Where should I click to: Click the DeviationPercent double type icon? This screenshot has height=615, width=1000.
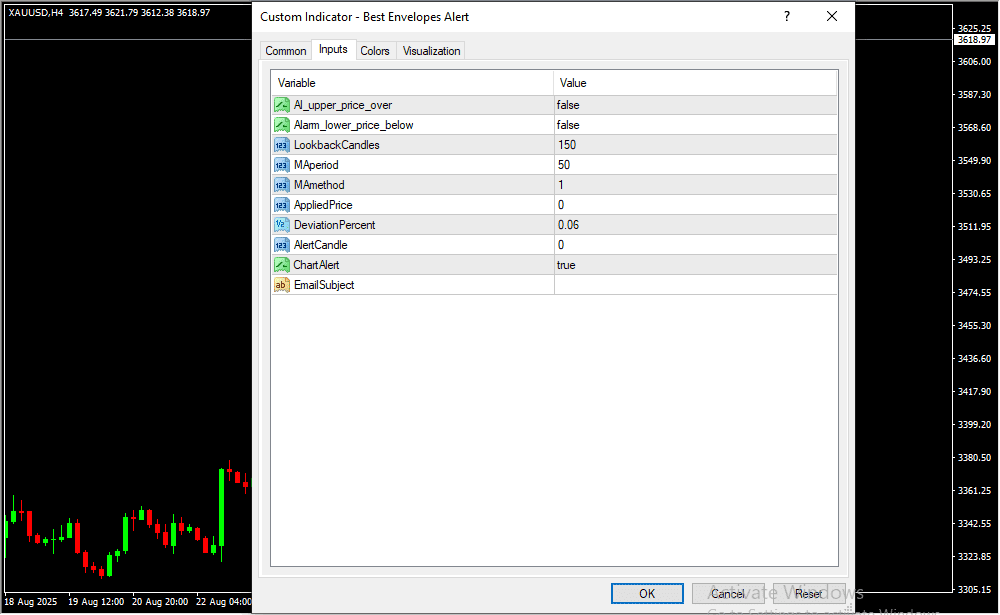point(281,225)
